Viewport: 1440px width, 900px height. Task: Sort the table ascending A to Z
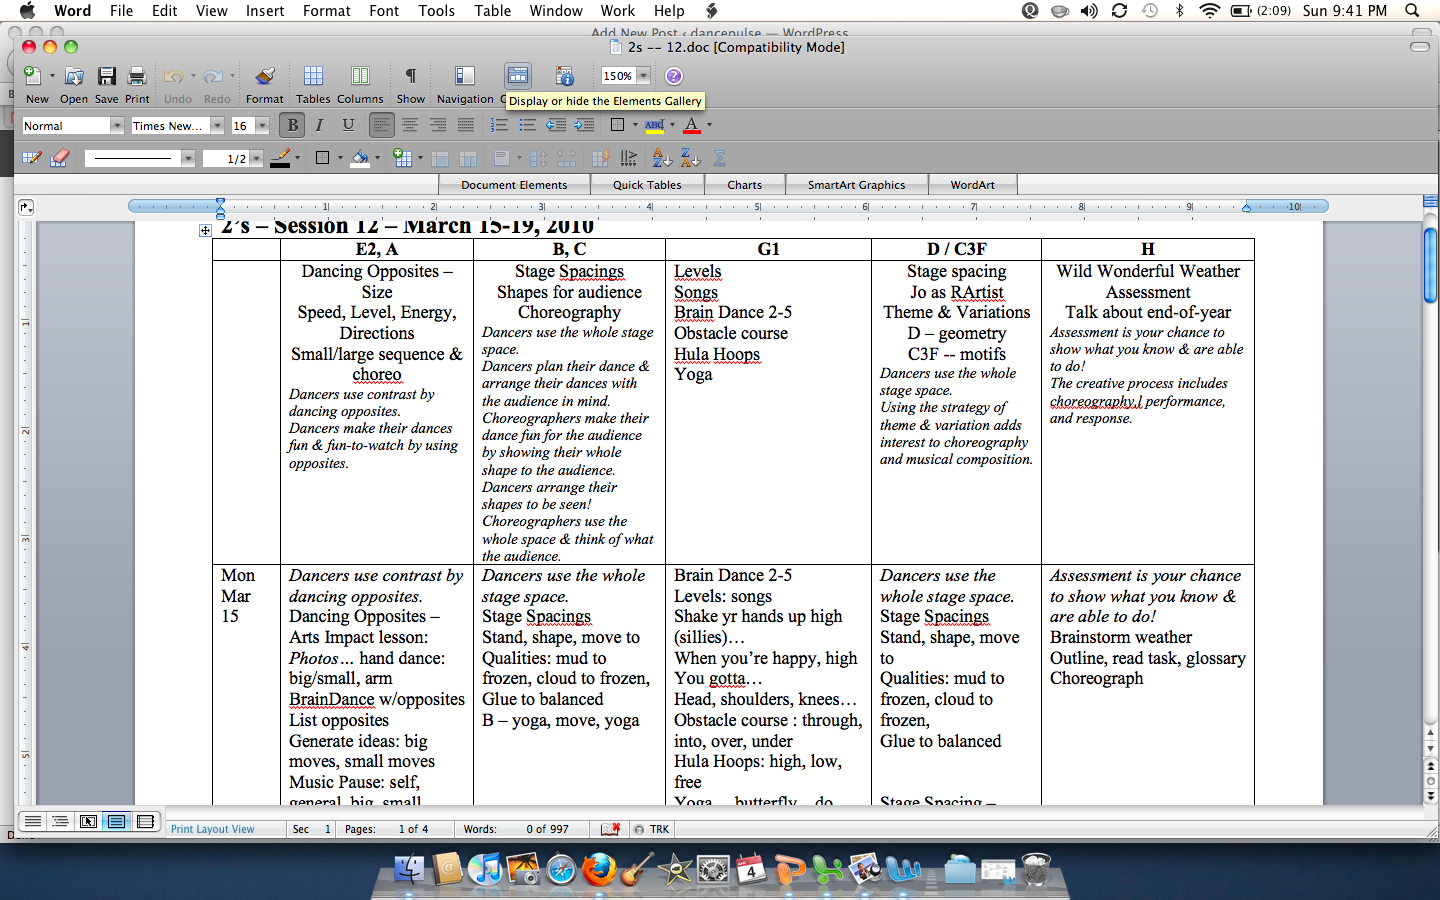click(661, 158)
